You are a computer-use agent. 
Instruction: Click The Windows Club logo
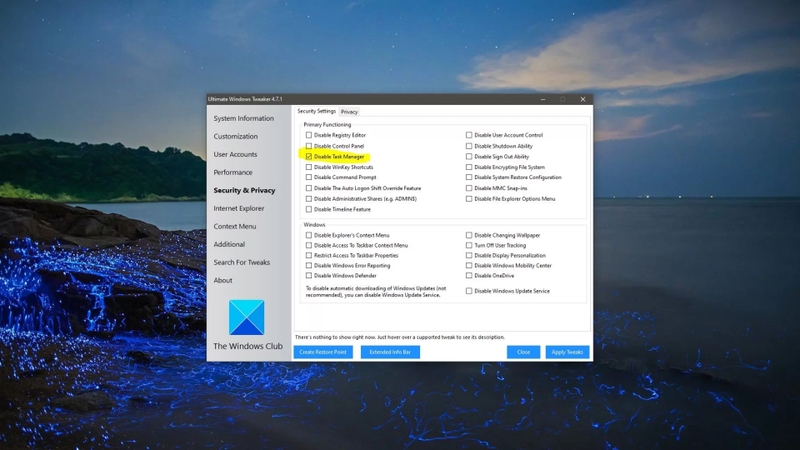(246, 317)
